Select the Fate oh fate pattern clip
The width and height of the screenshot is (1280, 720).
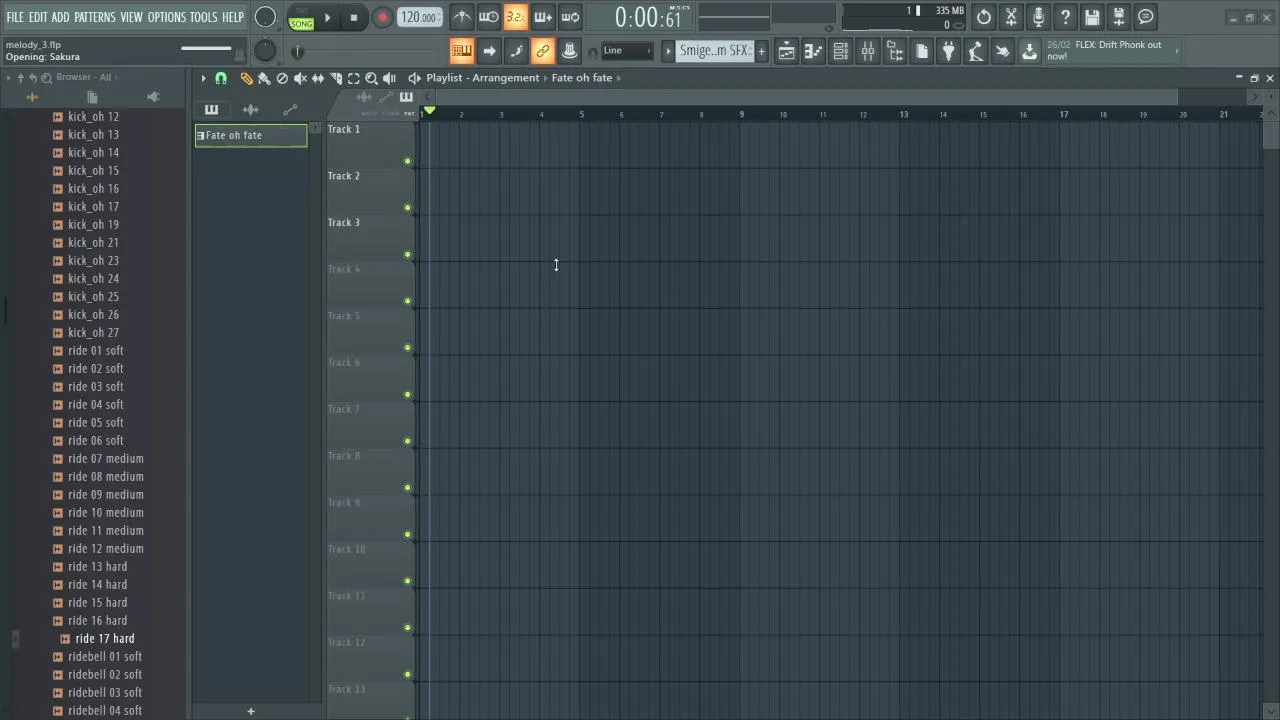(251, 135)
